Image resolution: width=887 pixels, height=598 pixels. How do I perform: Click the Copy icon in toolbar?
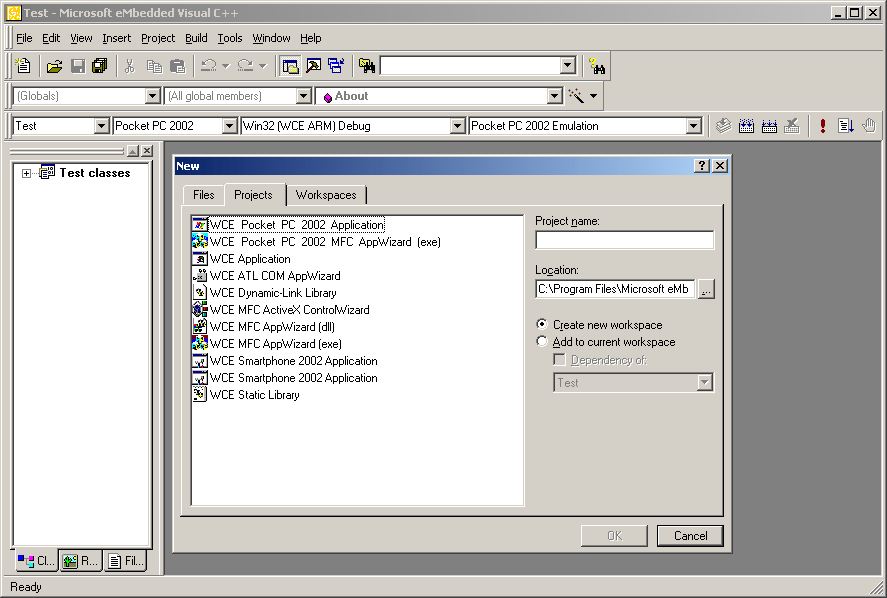click(x=154, y=66)
